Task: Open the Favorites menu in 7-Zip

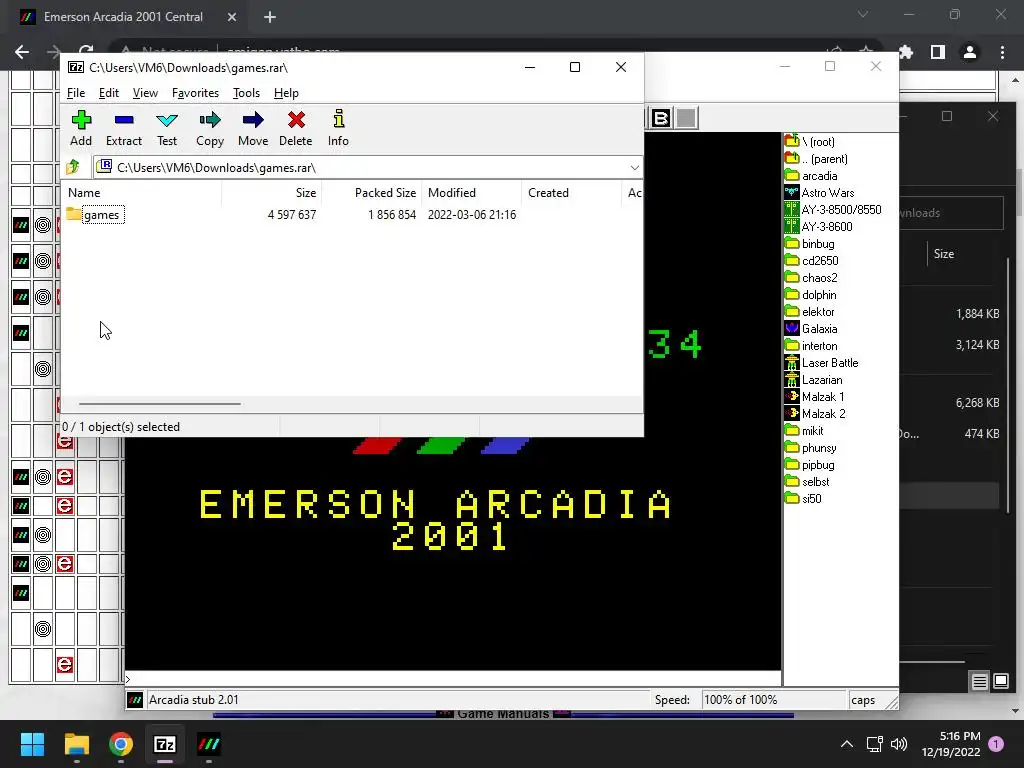Action: point(195,93)
